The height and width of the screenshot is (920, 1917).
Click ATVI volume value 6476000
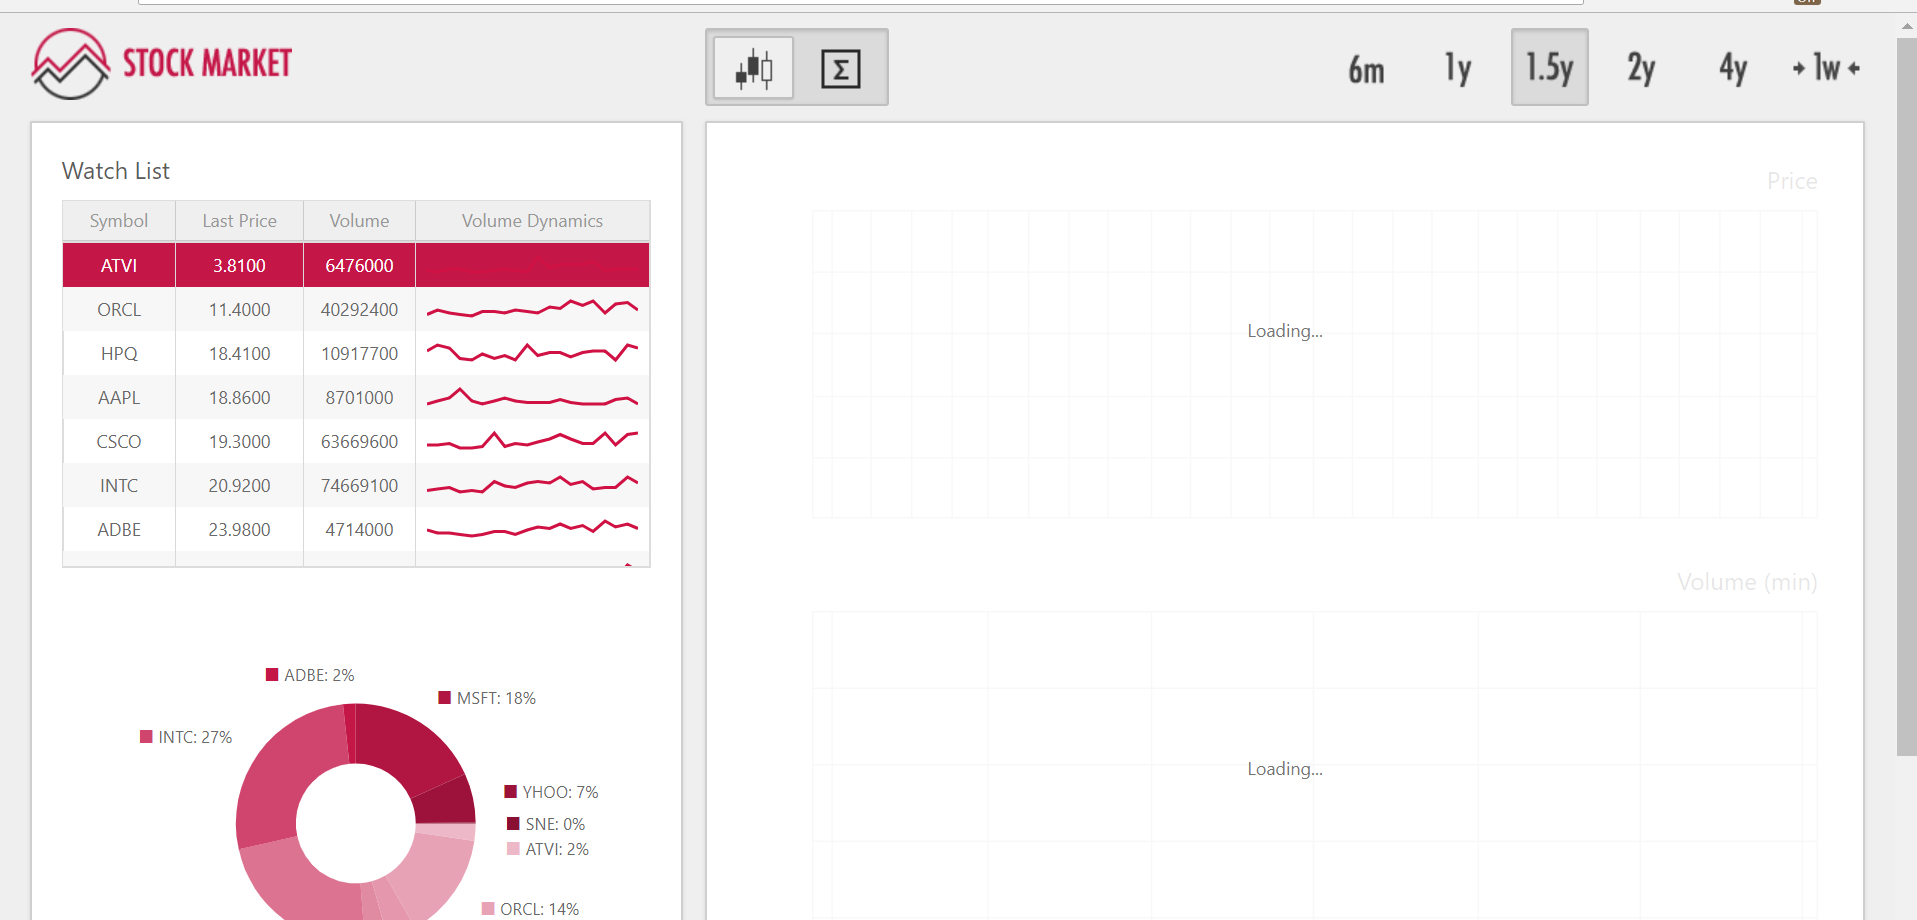pos(359,265)
